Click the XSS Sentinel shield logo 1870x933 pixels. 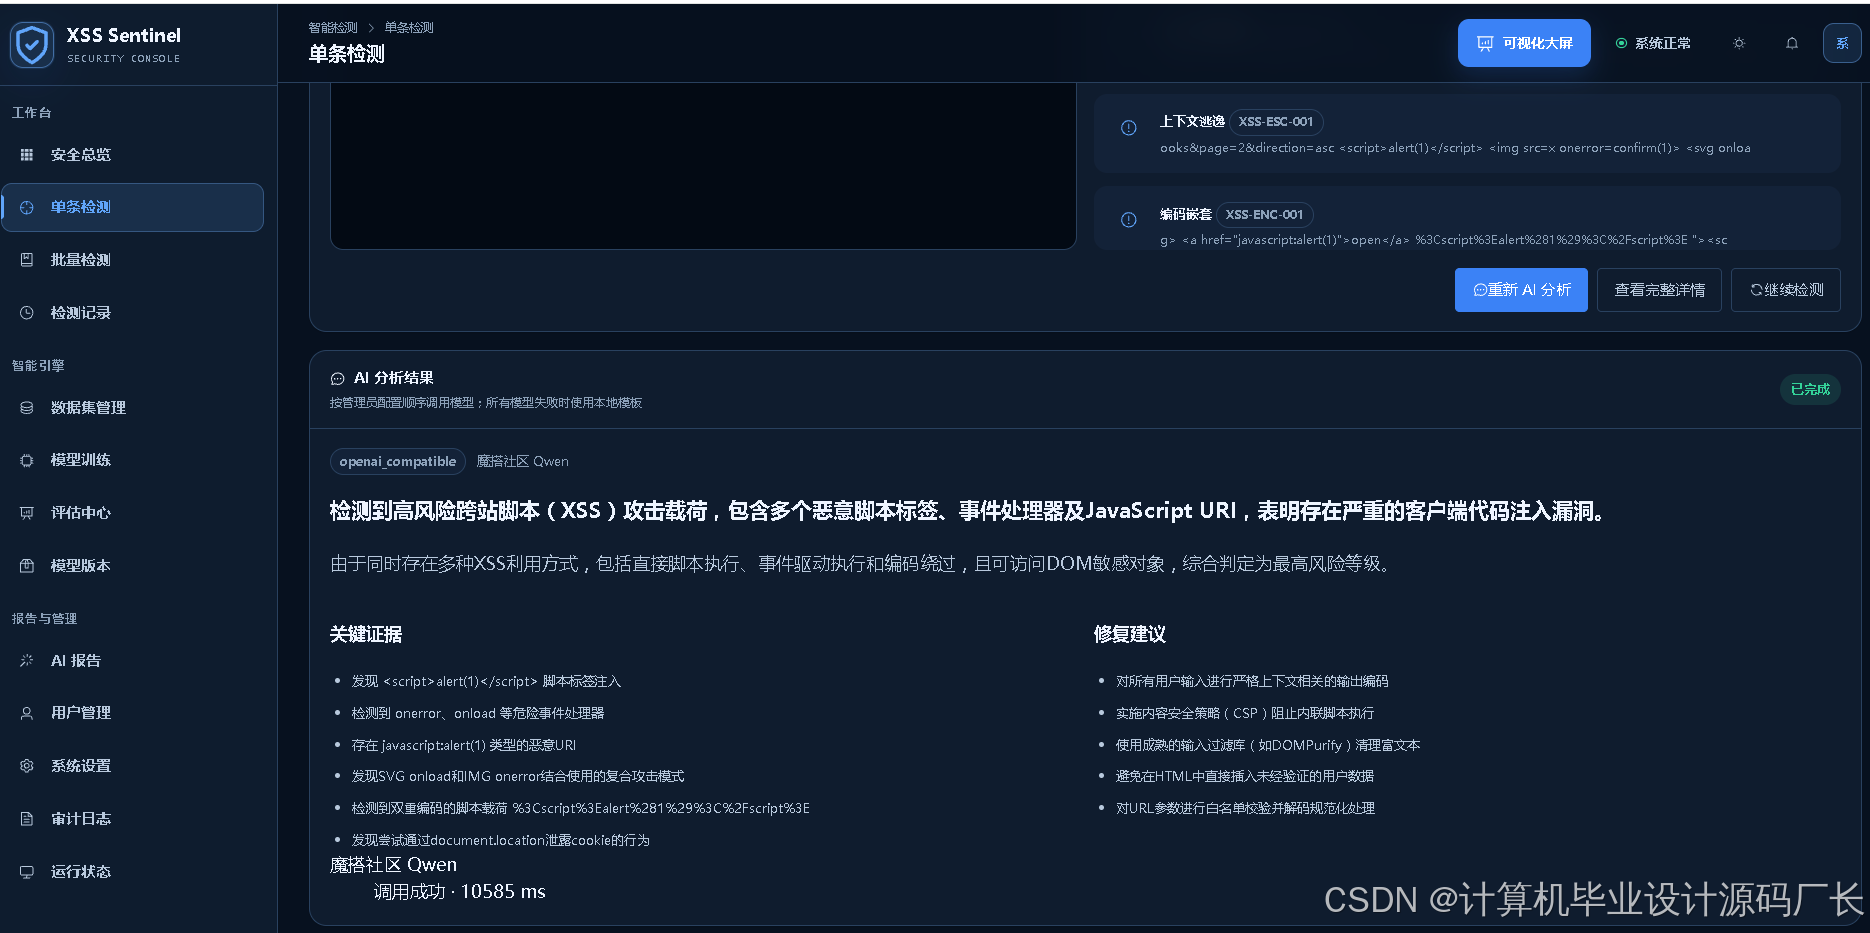[x=32, y=45]
